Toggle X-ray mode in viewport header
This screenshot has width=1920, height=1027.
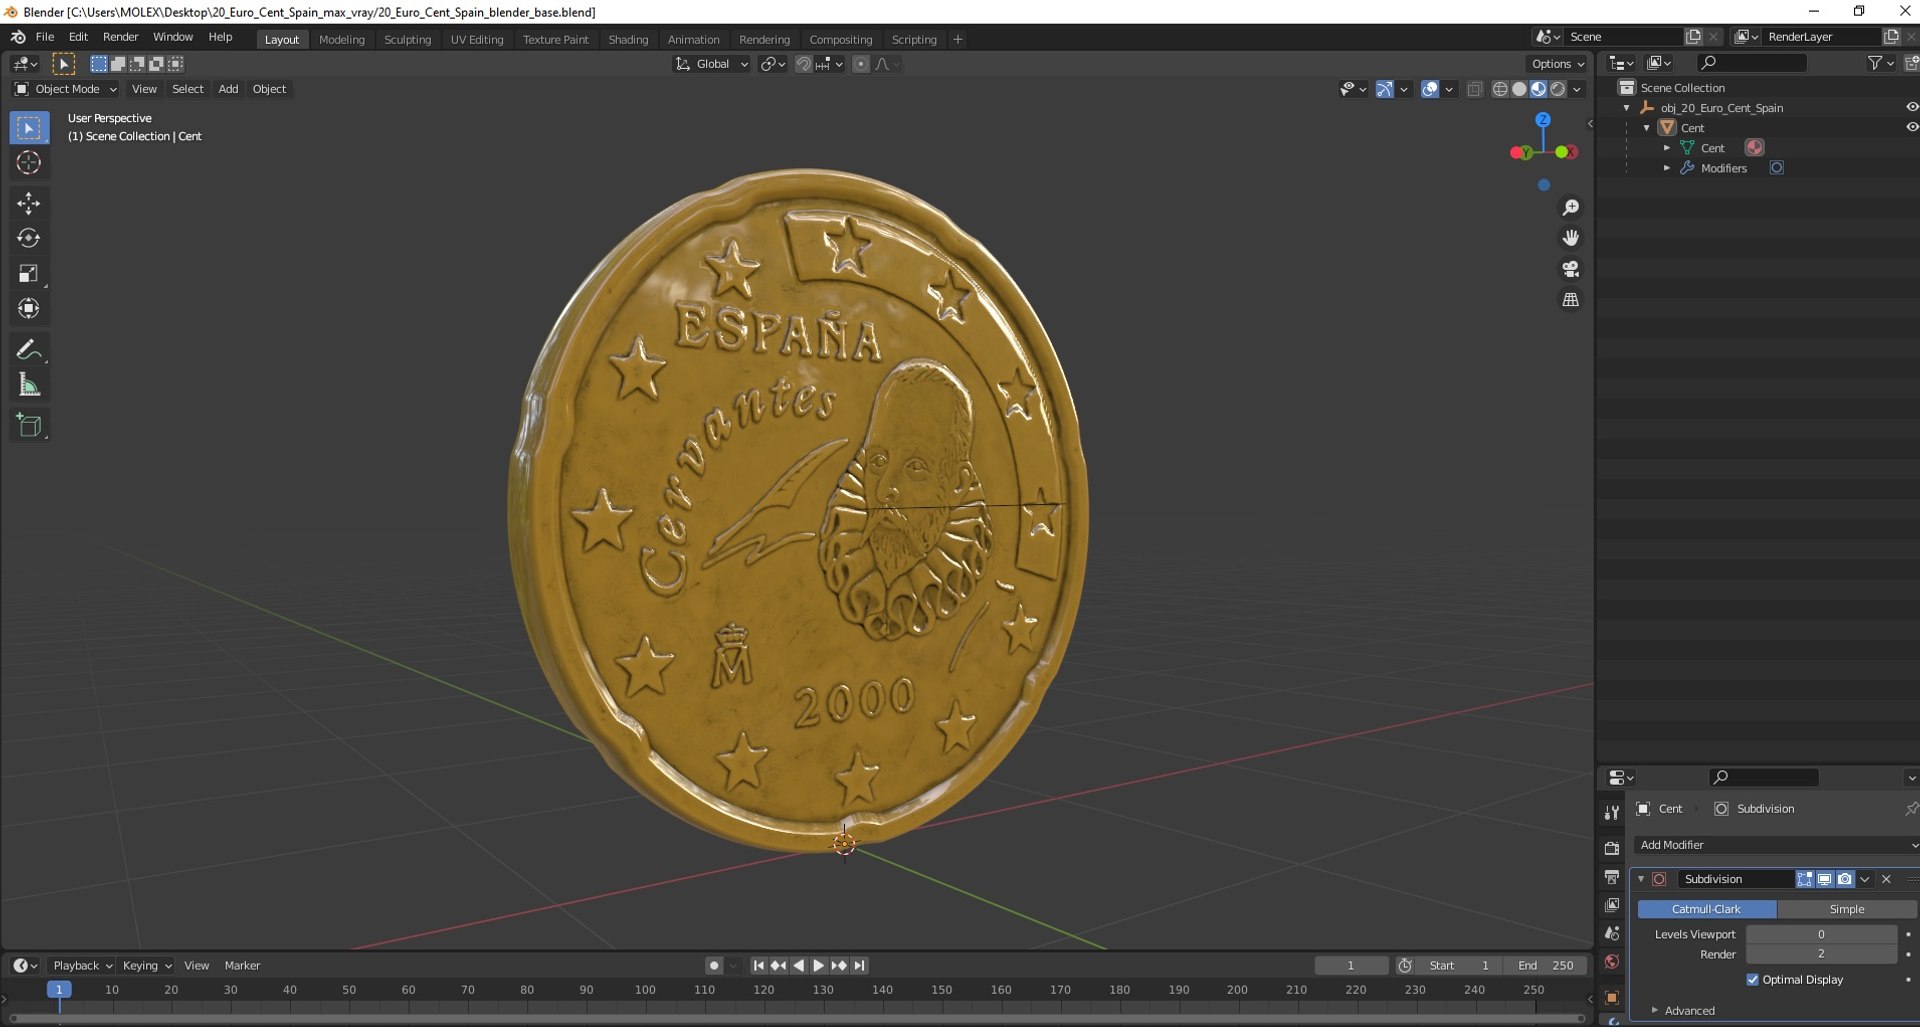point(1474,89)
